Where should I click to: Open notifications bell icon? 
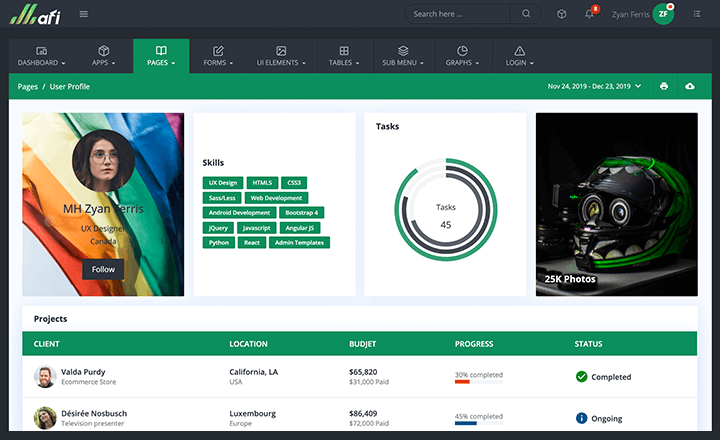coord(590,14)
